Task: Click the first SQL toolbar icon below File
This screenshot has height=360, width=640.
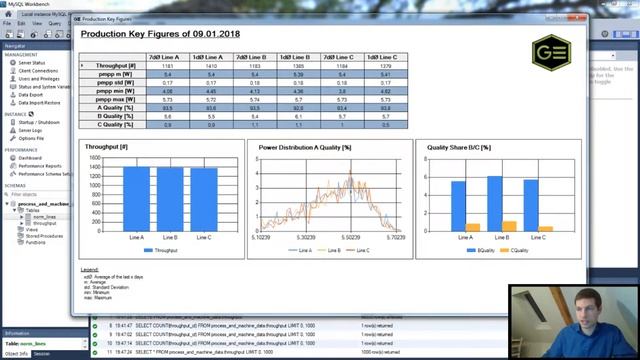Action: [x=9, y=35]
